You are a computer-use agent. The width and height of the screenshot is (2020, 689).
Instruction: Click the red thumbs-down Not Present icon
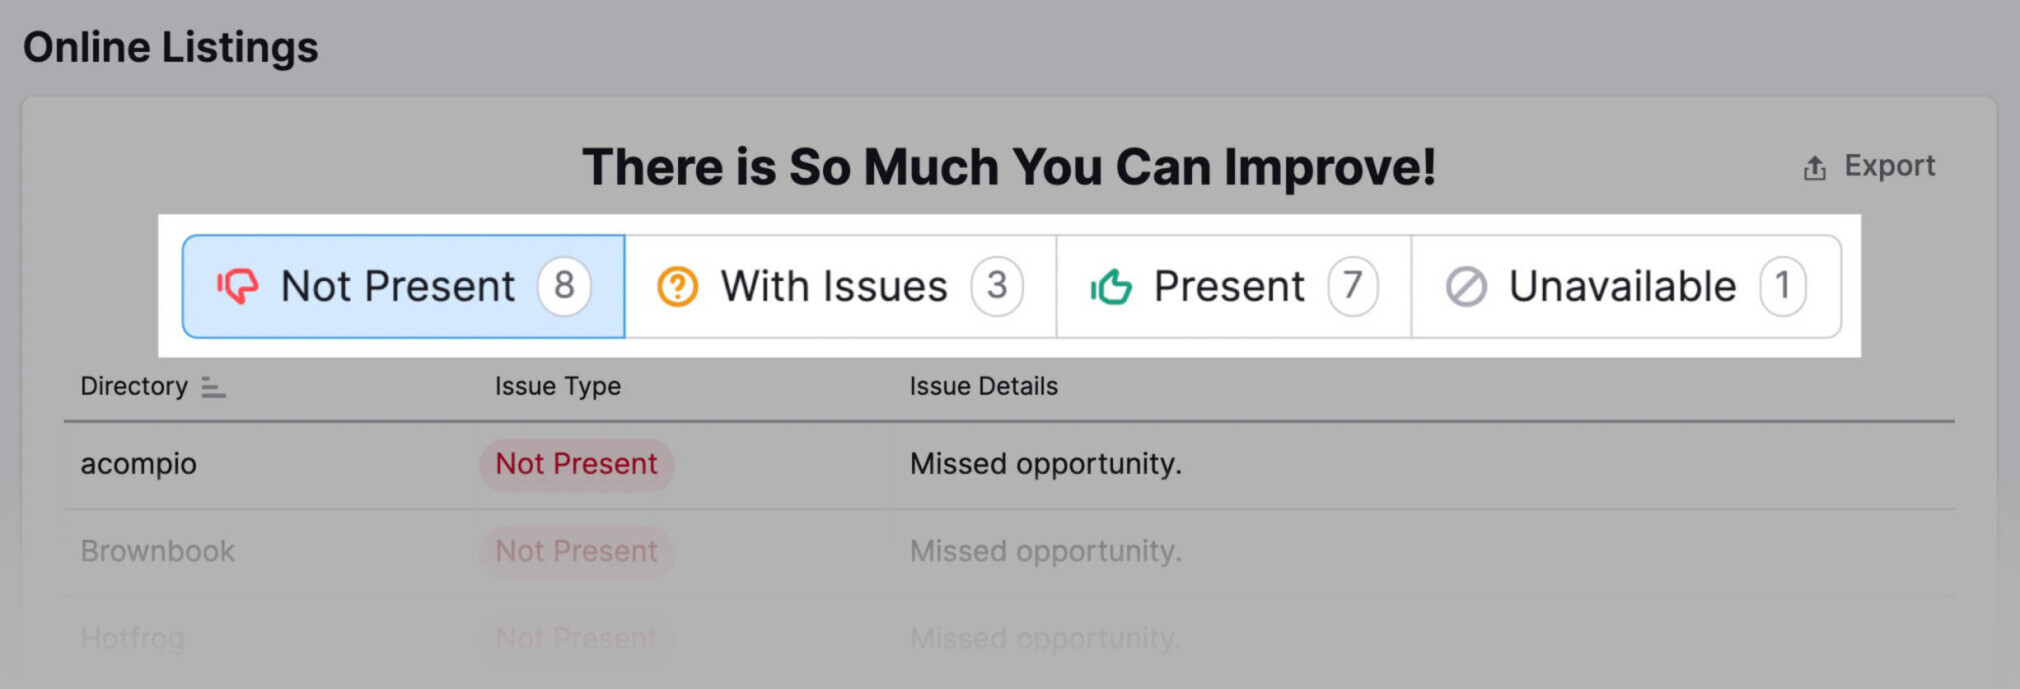(x=238, y=286)
